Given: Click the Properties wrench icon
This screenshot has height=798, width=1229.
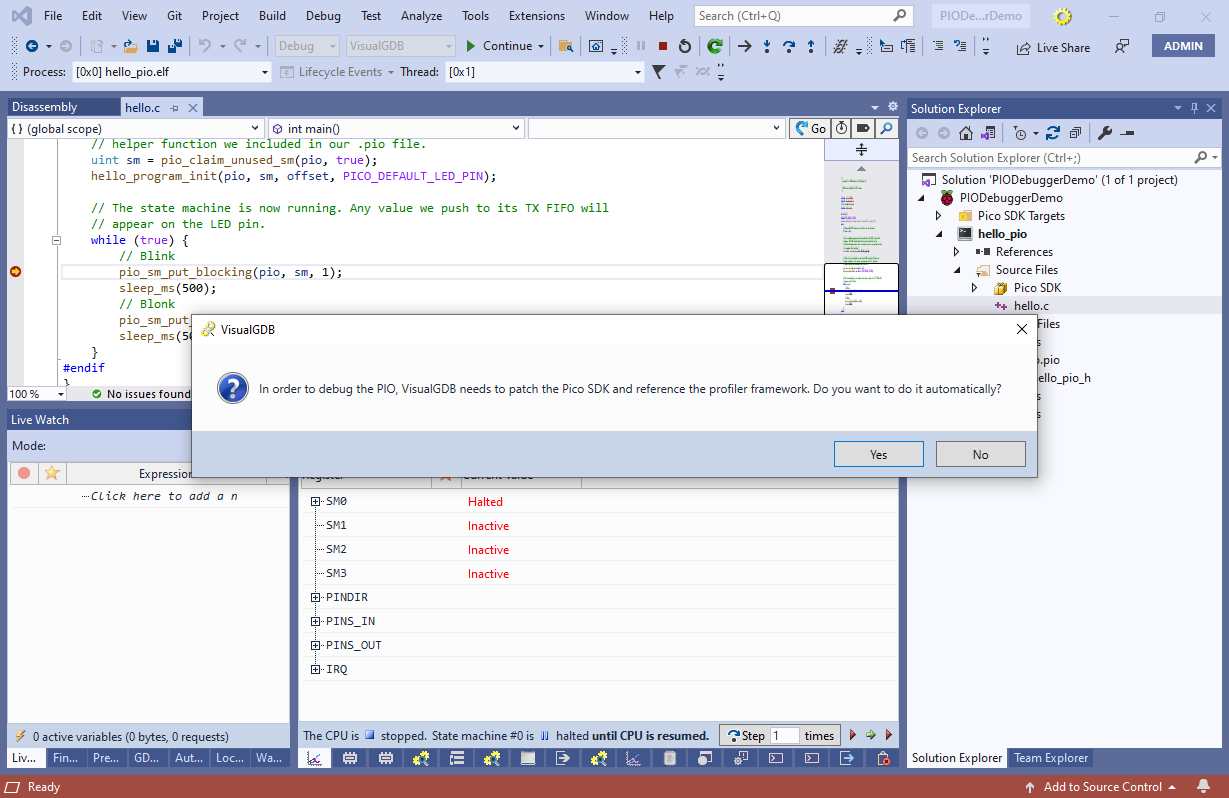Looking at the screenshot, I should (x=1105, y=133).
